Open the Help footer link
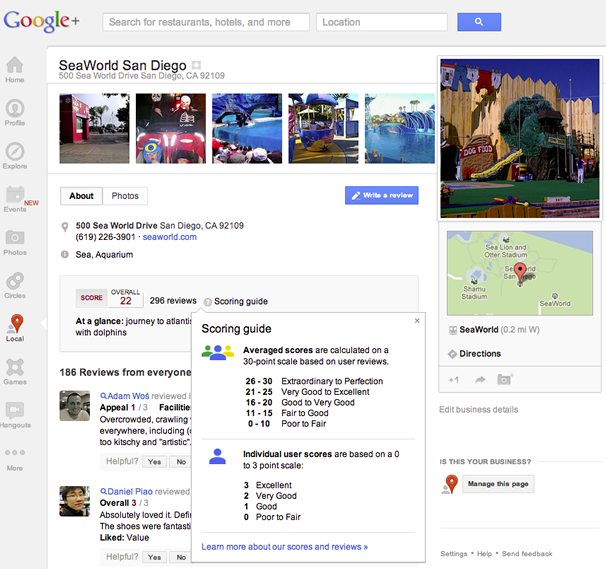606x569 pixels. click(x=484, y=554)
